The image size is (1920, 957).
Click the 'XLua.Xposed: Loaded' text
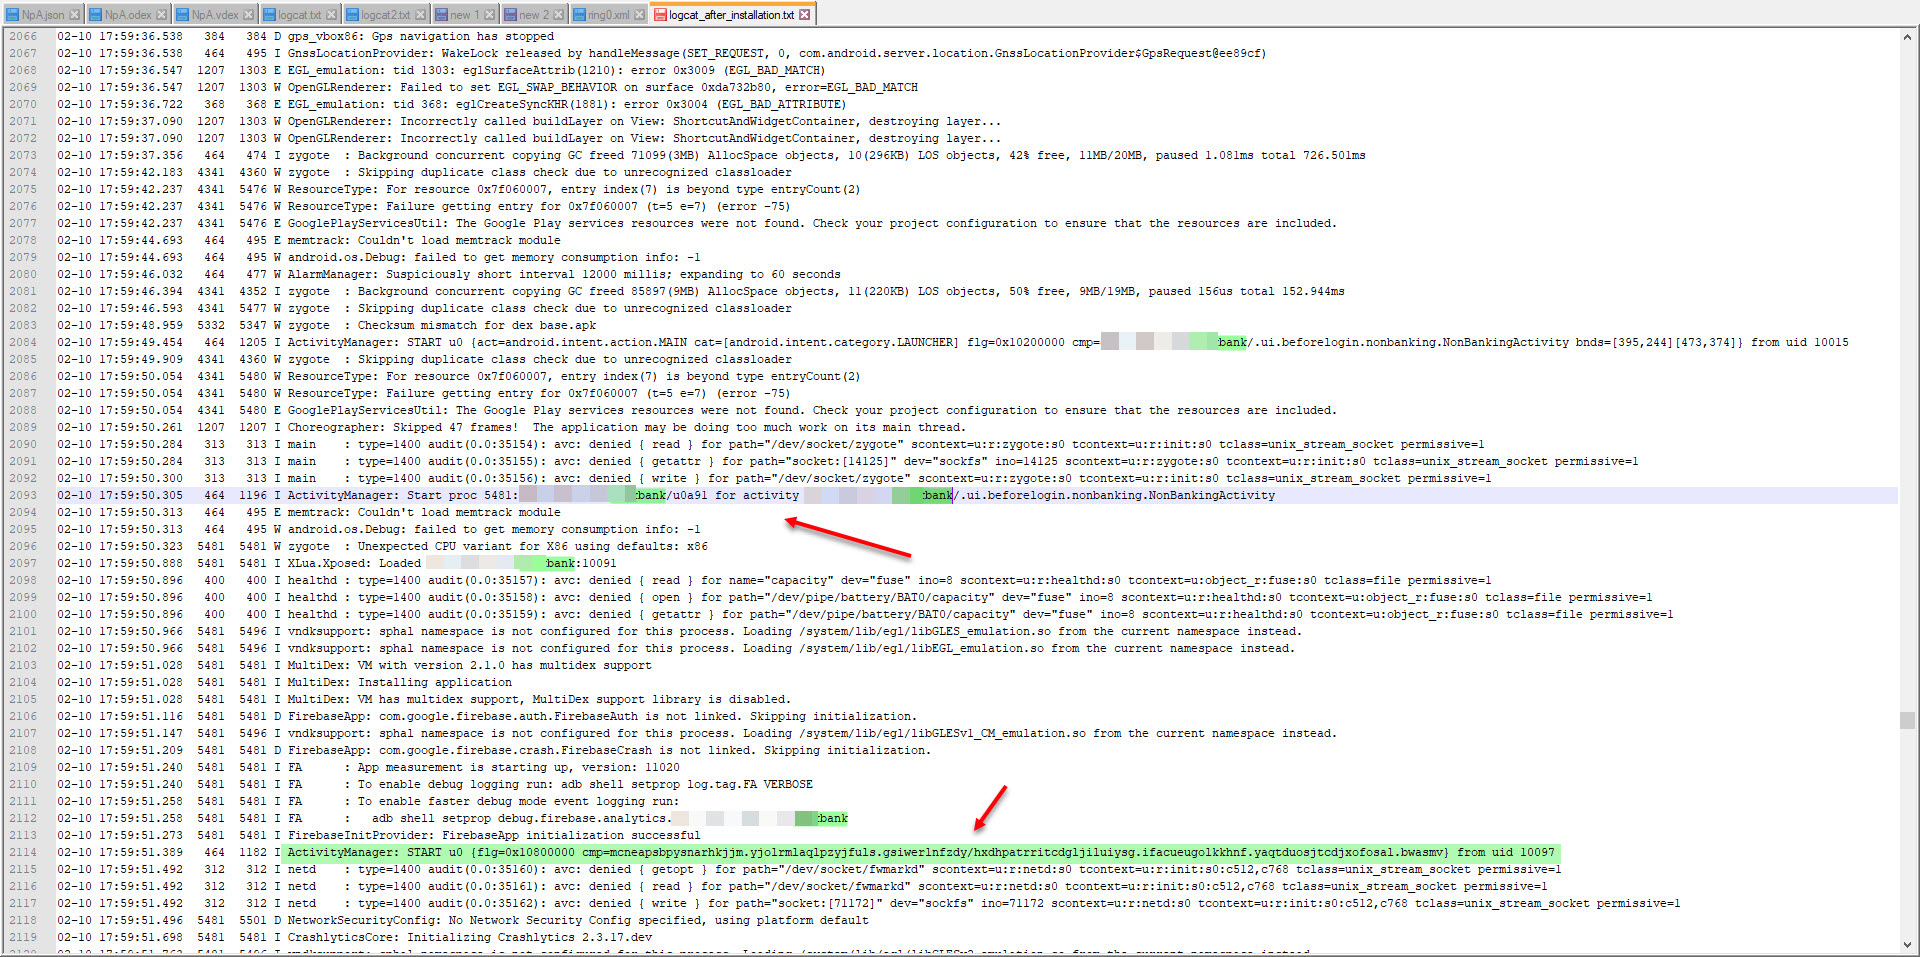(354, 563)
